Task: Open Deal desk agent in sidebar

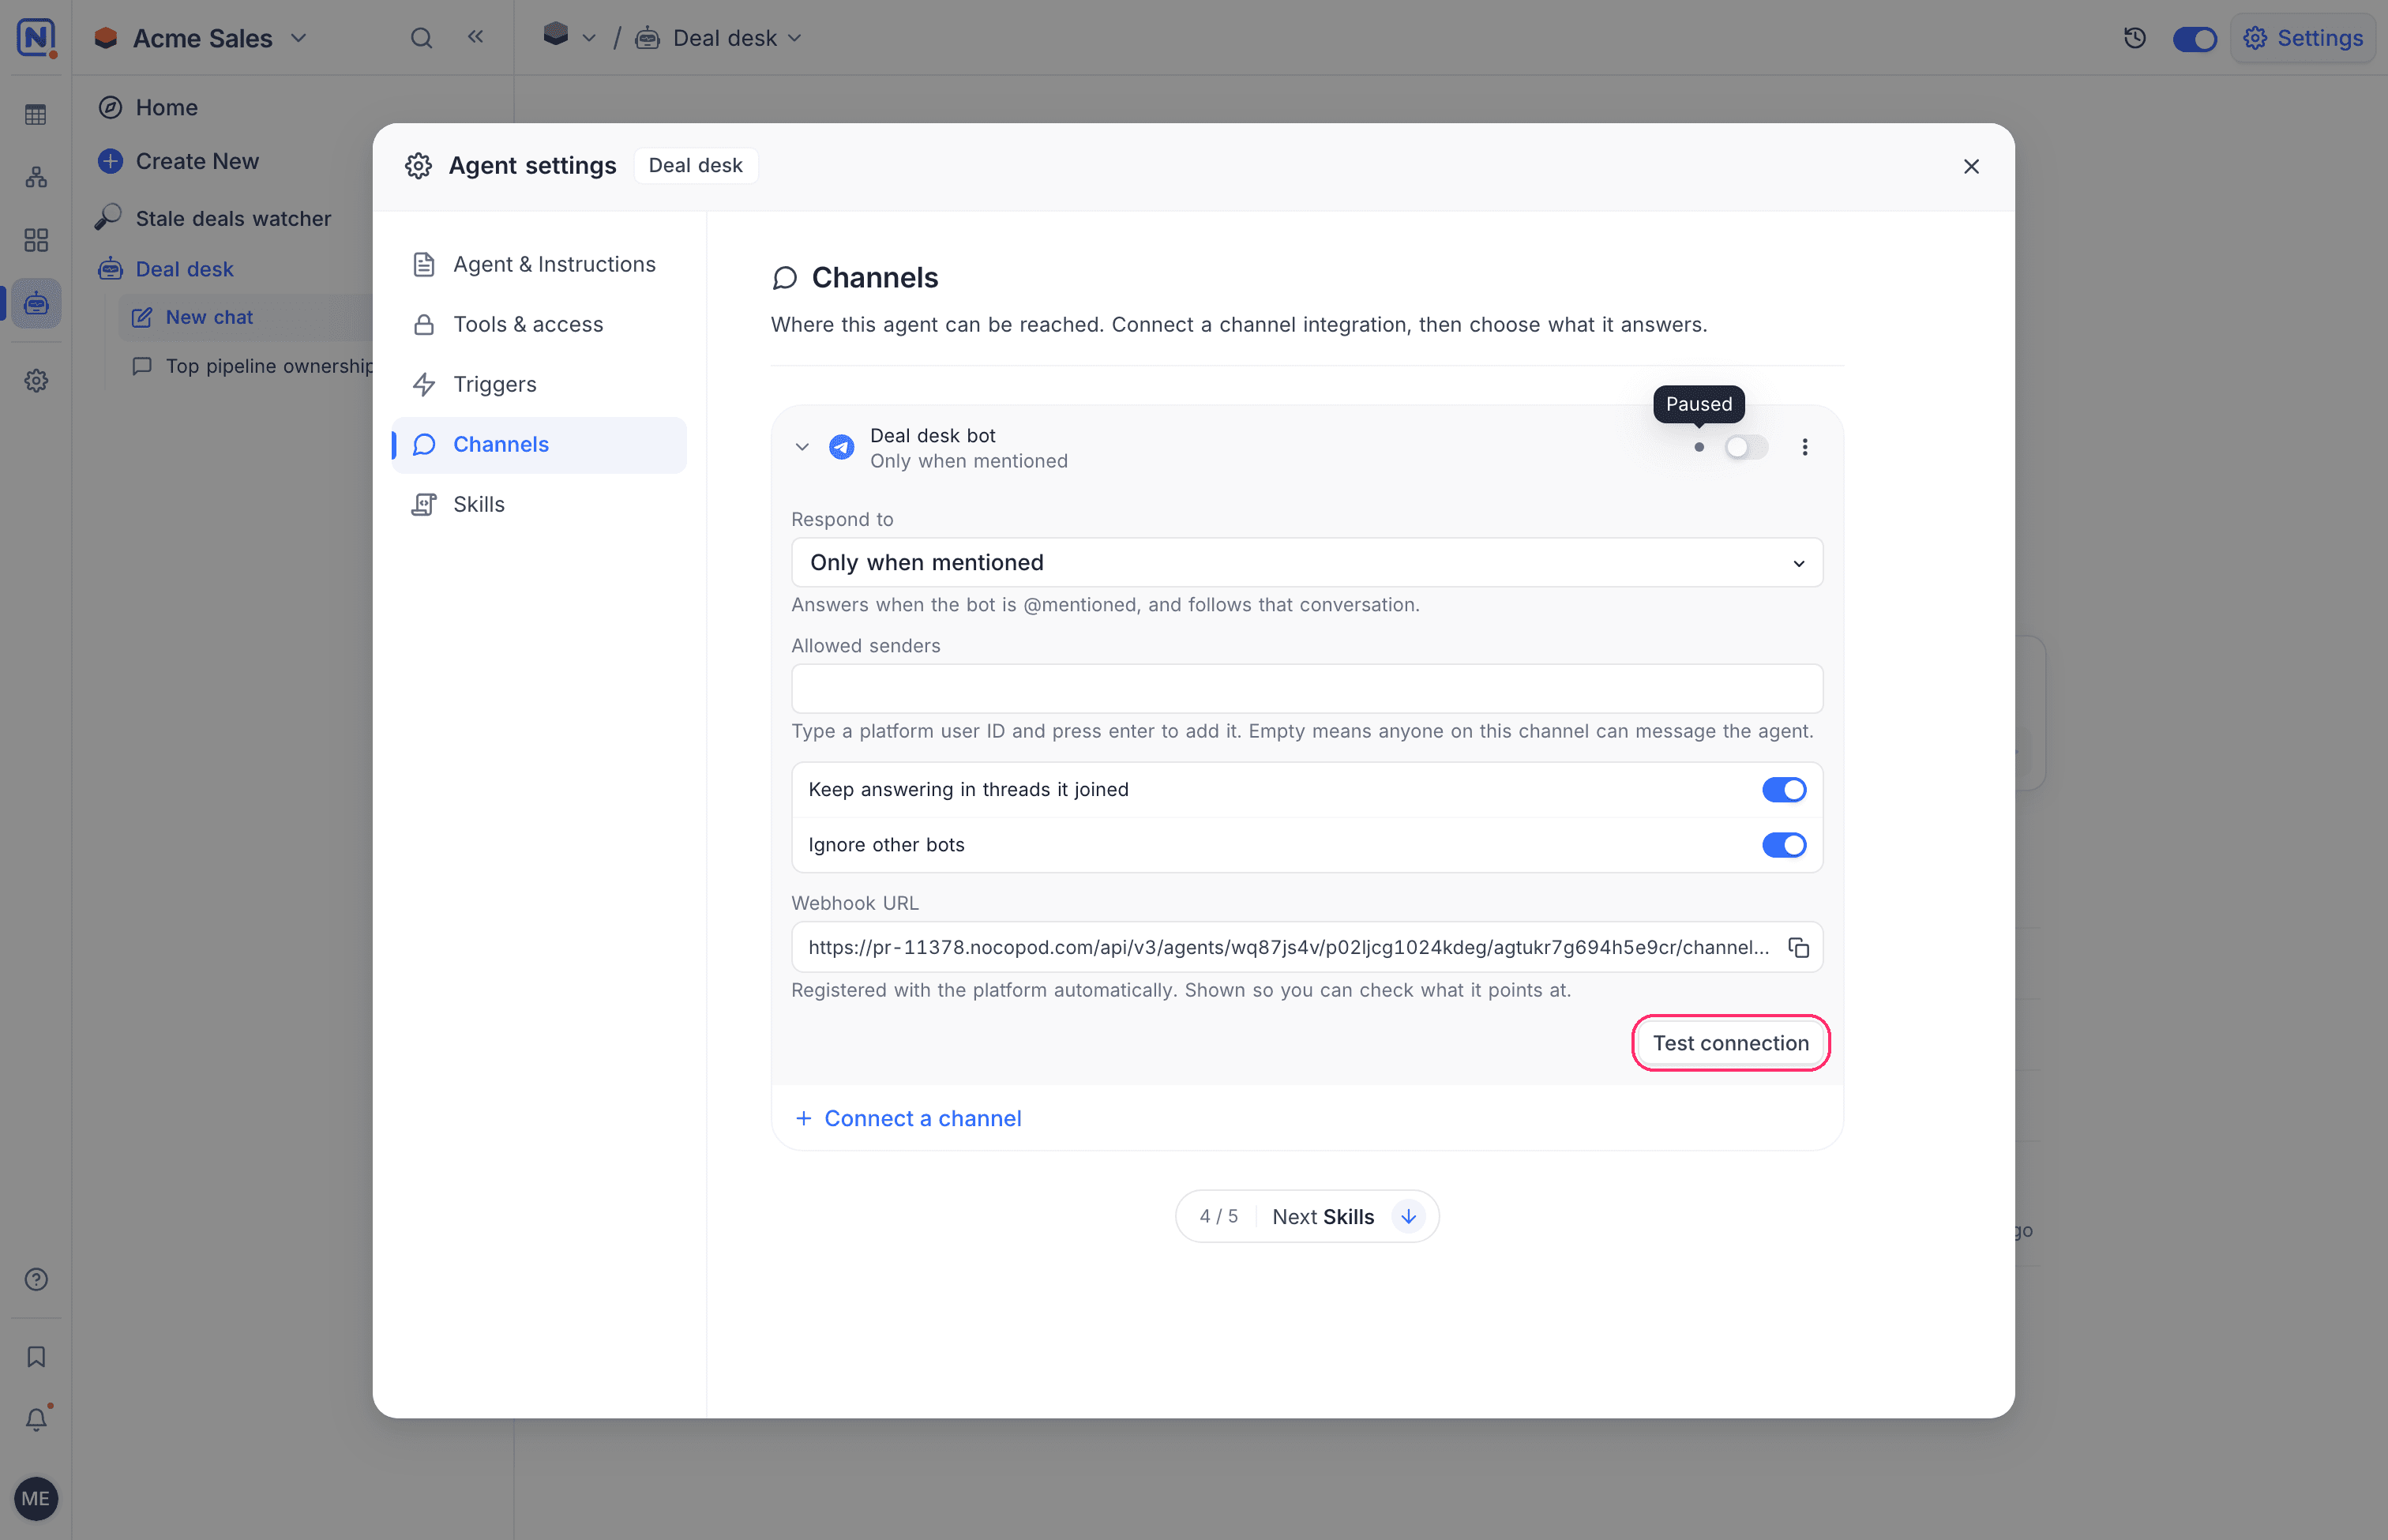Action: 184,269
